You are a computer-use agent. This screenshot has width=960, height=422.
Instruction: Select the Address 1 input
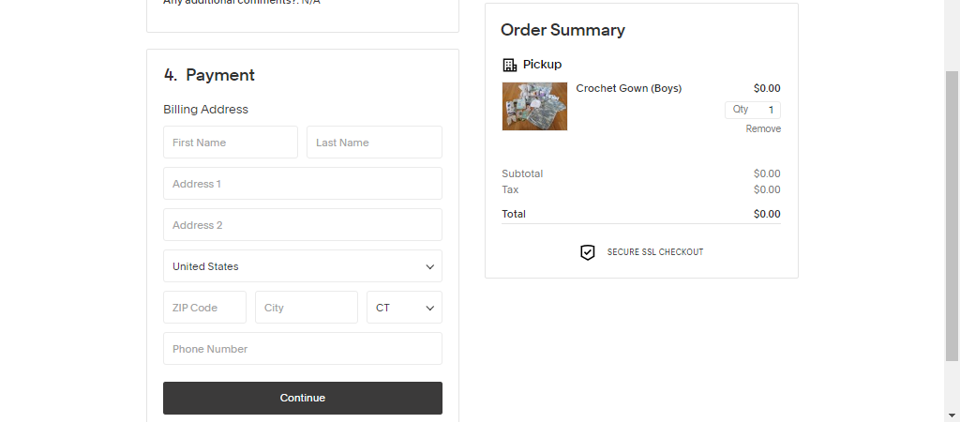(x=302, y=184)
